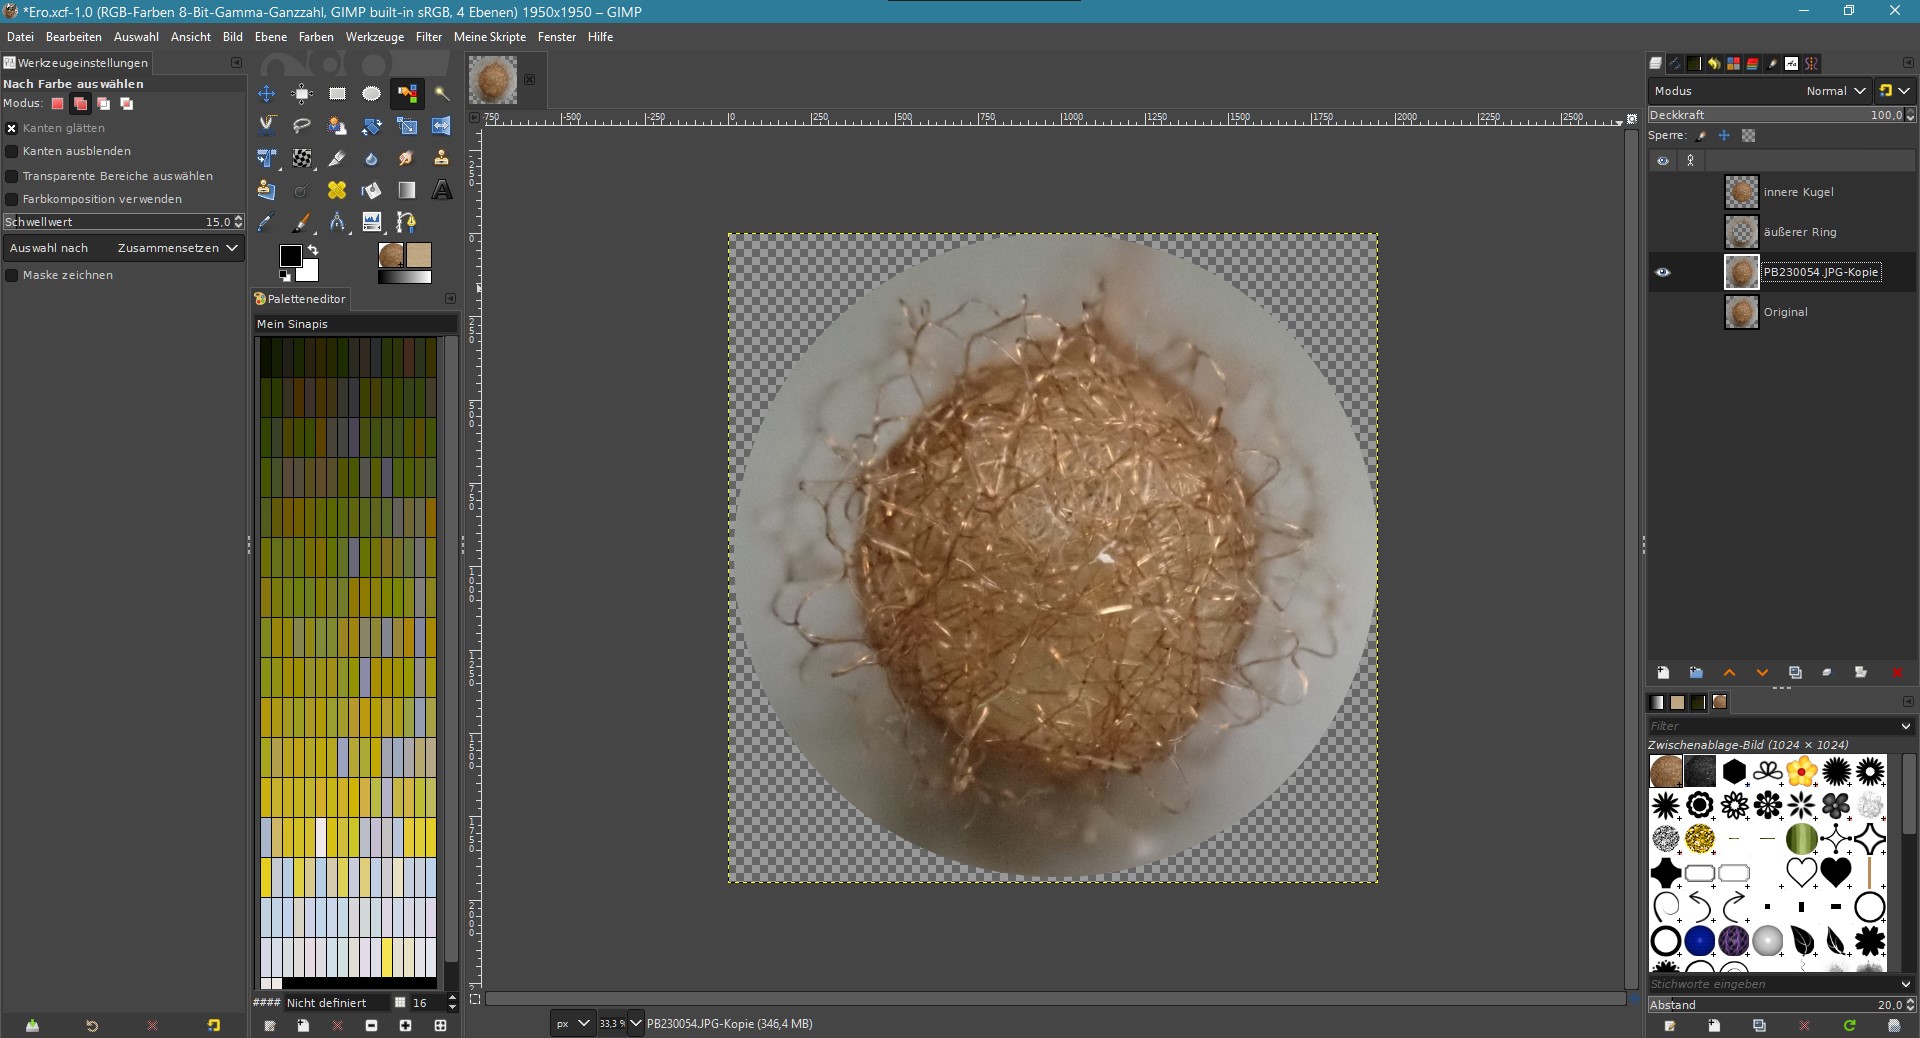Select the Move tool
The image size is (1920, 1038).
(x=267, y=94)
